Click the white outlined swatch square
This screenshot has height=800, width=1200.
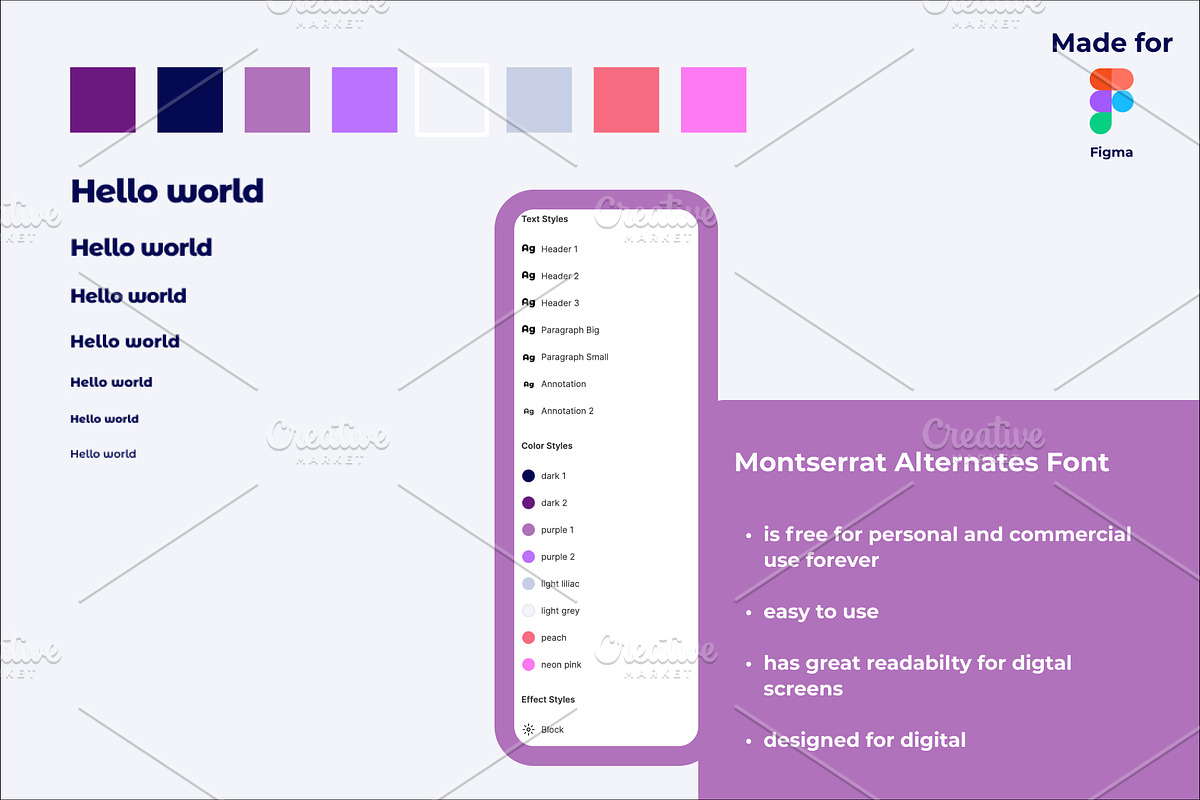coord(452,100)
